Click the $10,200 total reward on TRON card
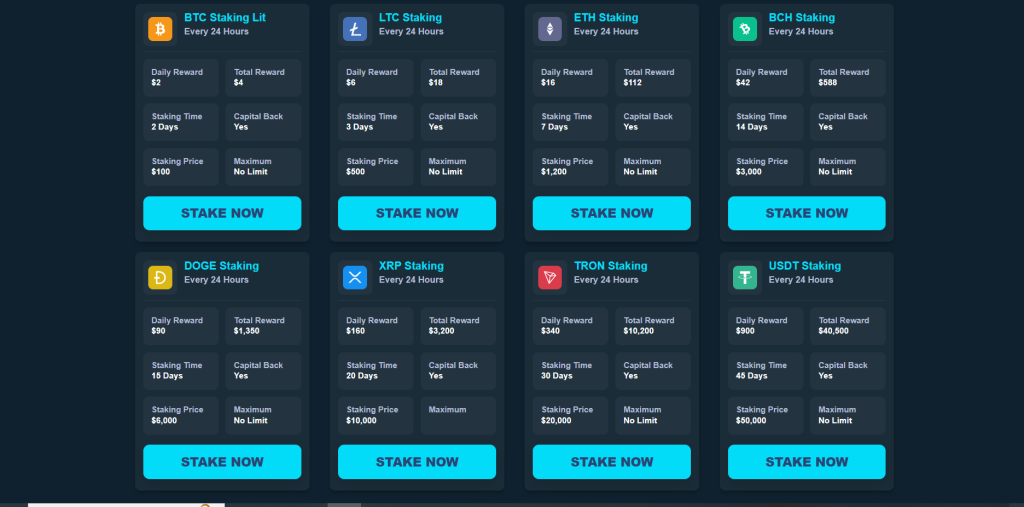1024x507 pixels. (639, 331)
